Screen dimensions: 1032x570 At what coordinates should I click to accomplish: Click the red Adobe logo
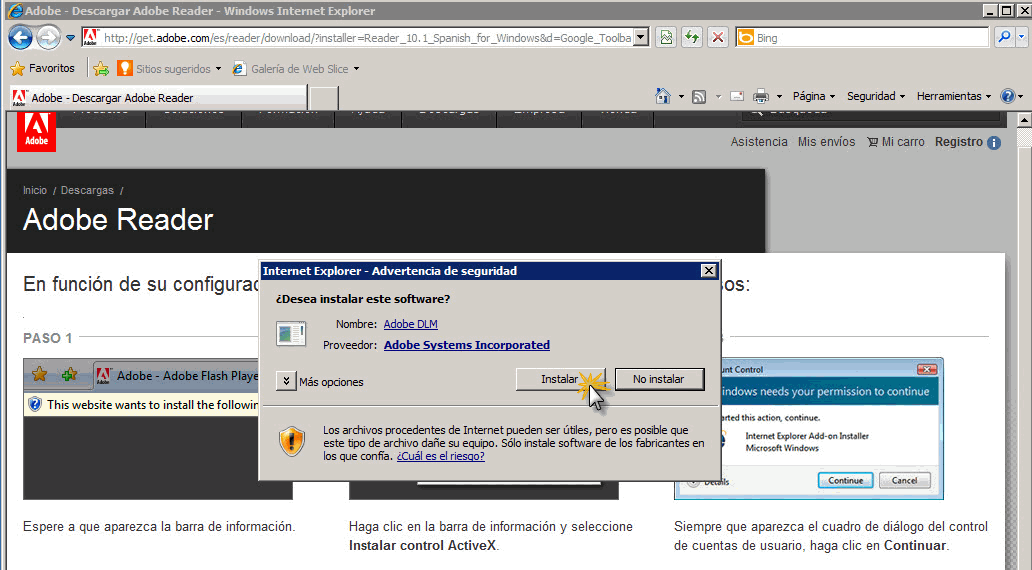coord(36,130)
